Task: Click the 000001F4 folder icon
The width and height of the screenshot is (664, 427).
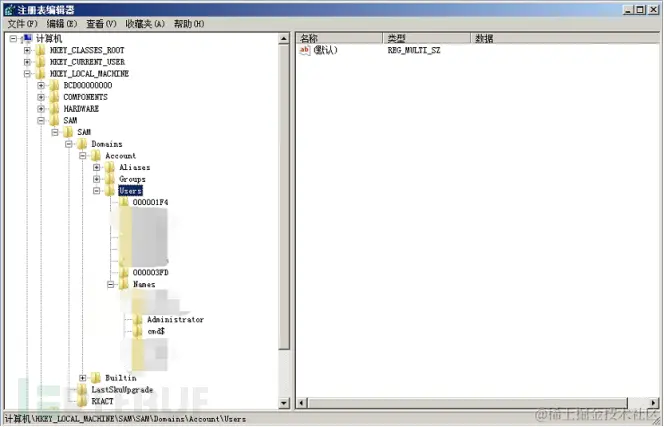Action: tap(124, 202)
